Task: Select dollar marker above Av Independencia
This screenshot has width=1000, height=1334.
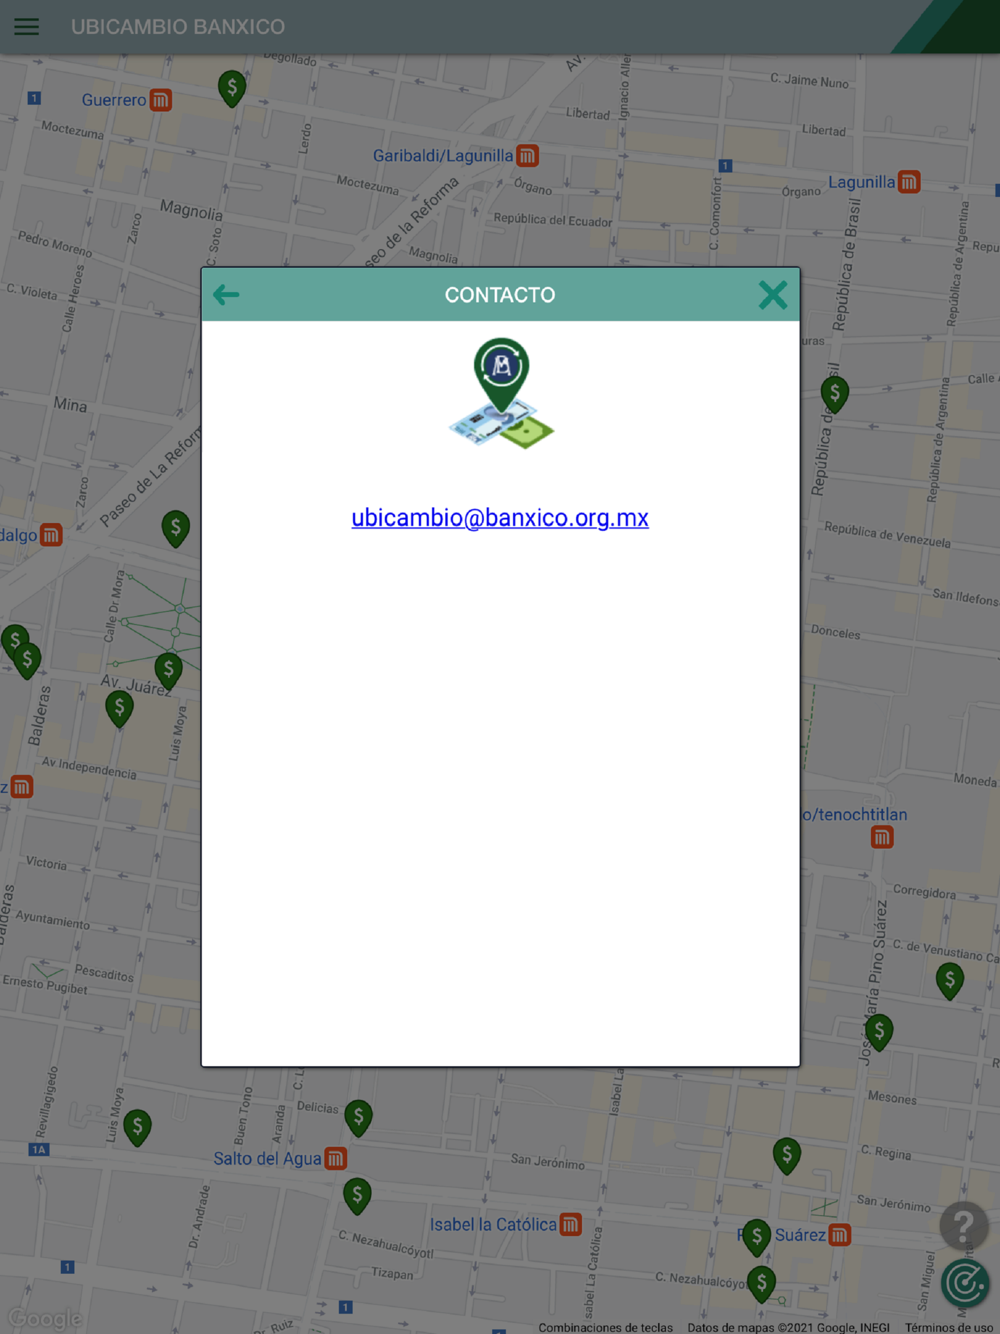Action: pos(120,709)
